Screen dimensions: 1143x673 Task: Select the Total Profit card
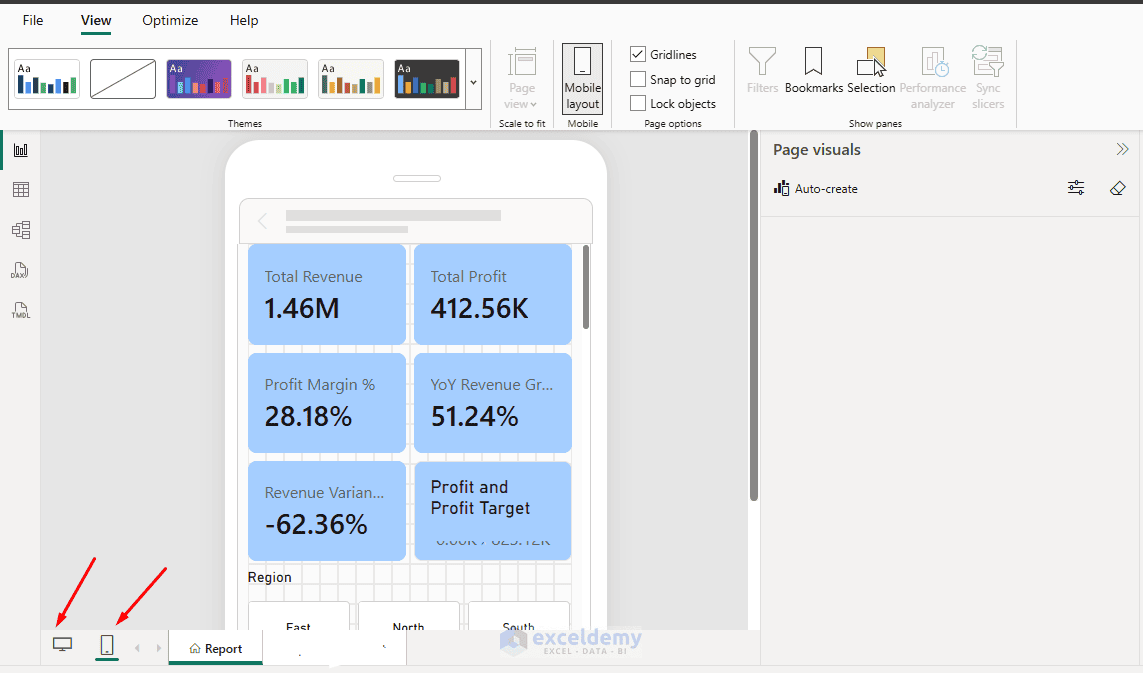pyautogui.click(x=493, y=295)
